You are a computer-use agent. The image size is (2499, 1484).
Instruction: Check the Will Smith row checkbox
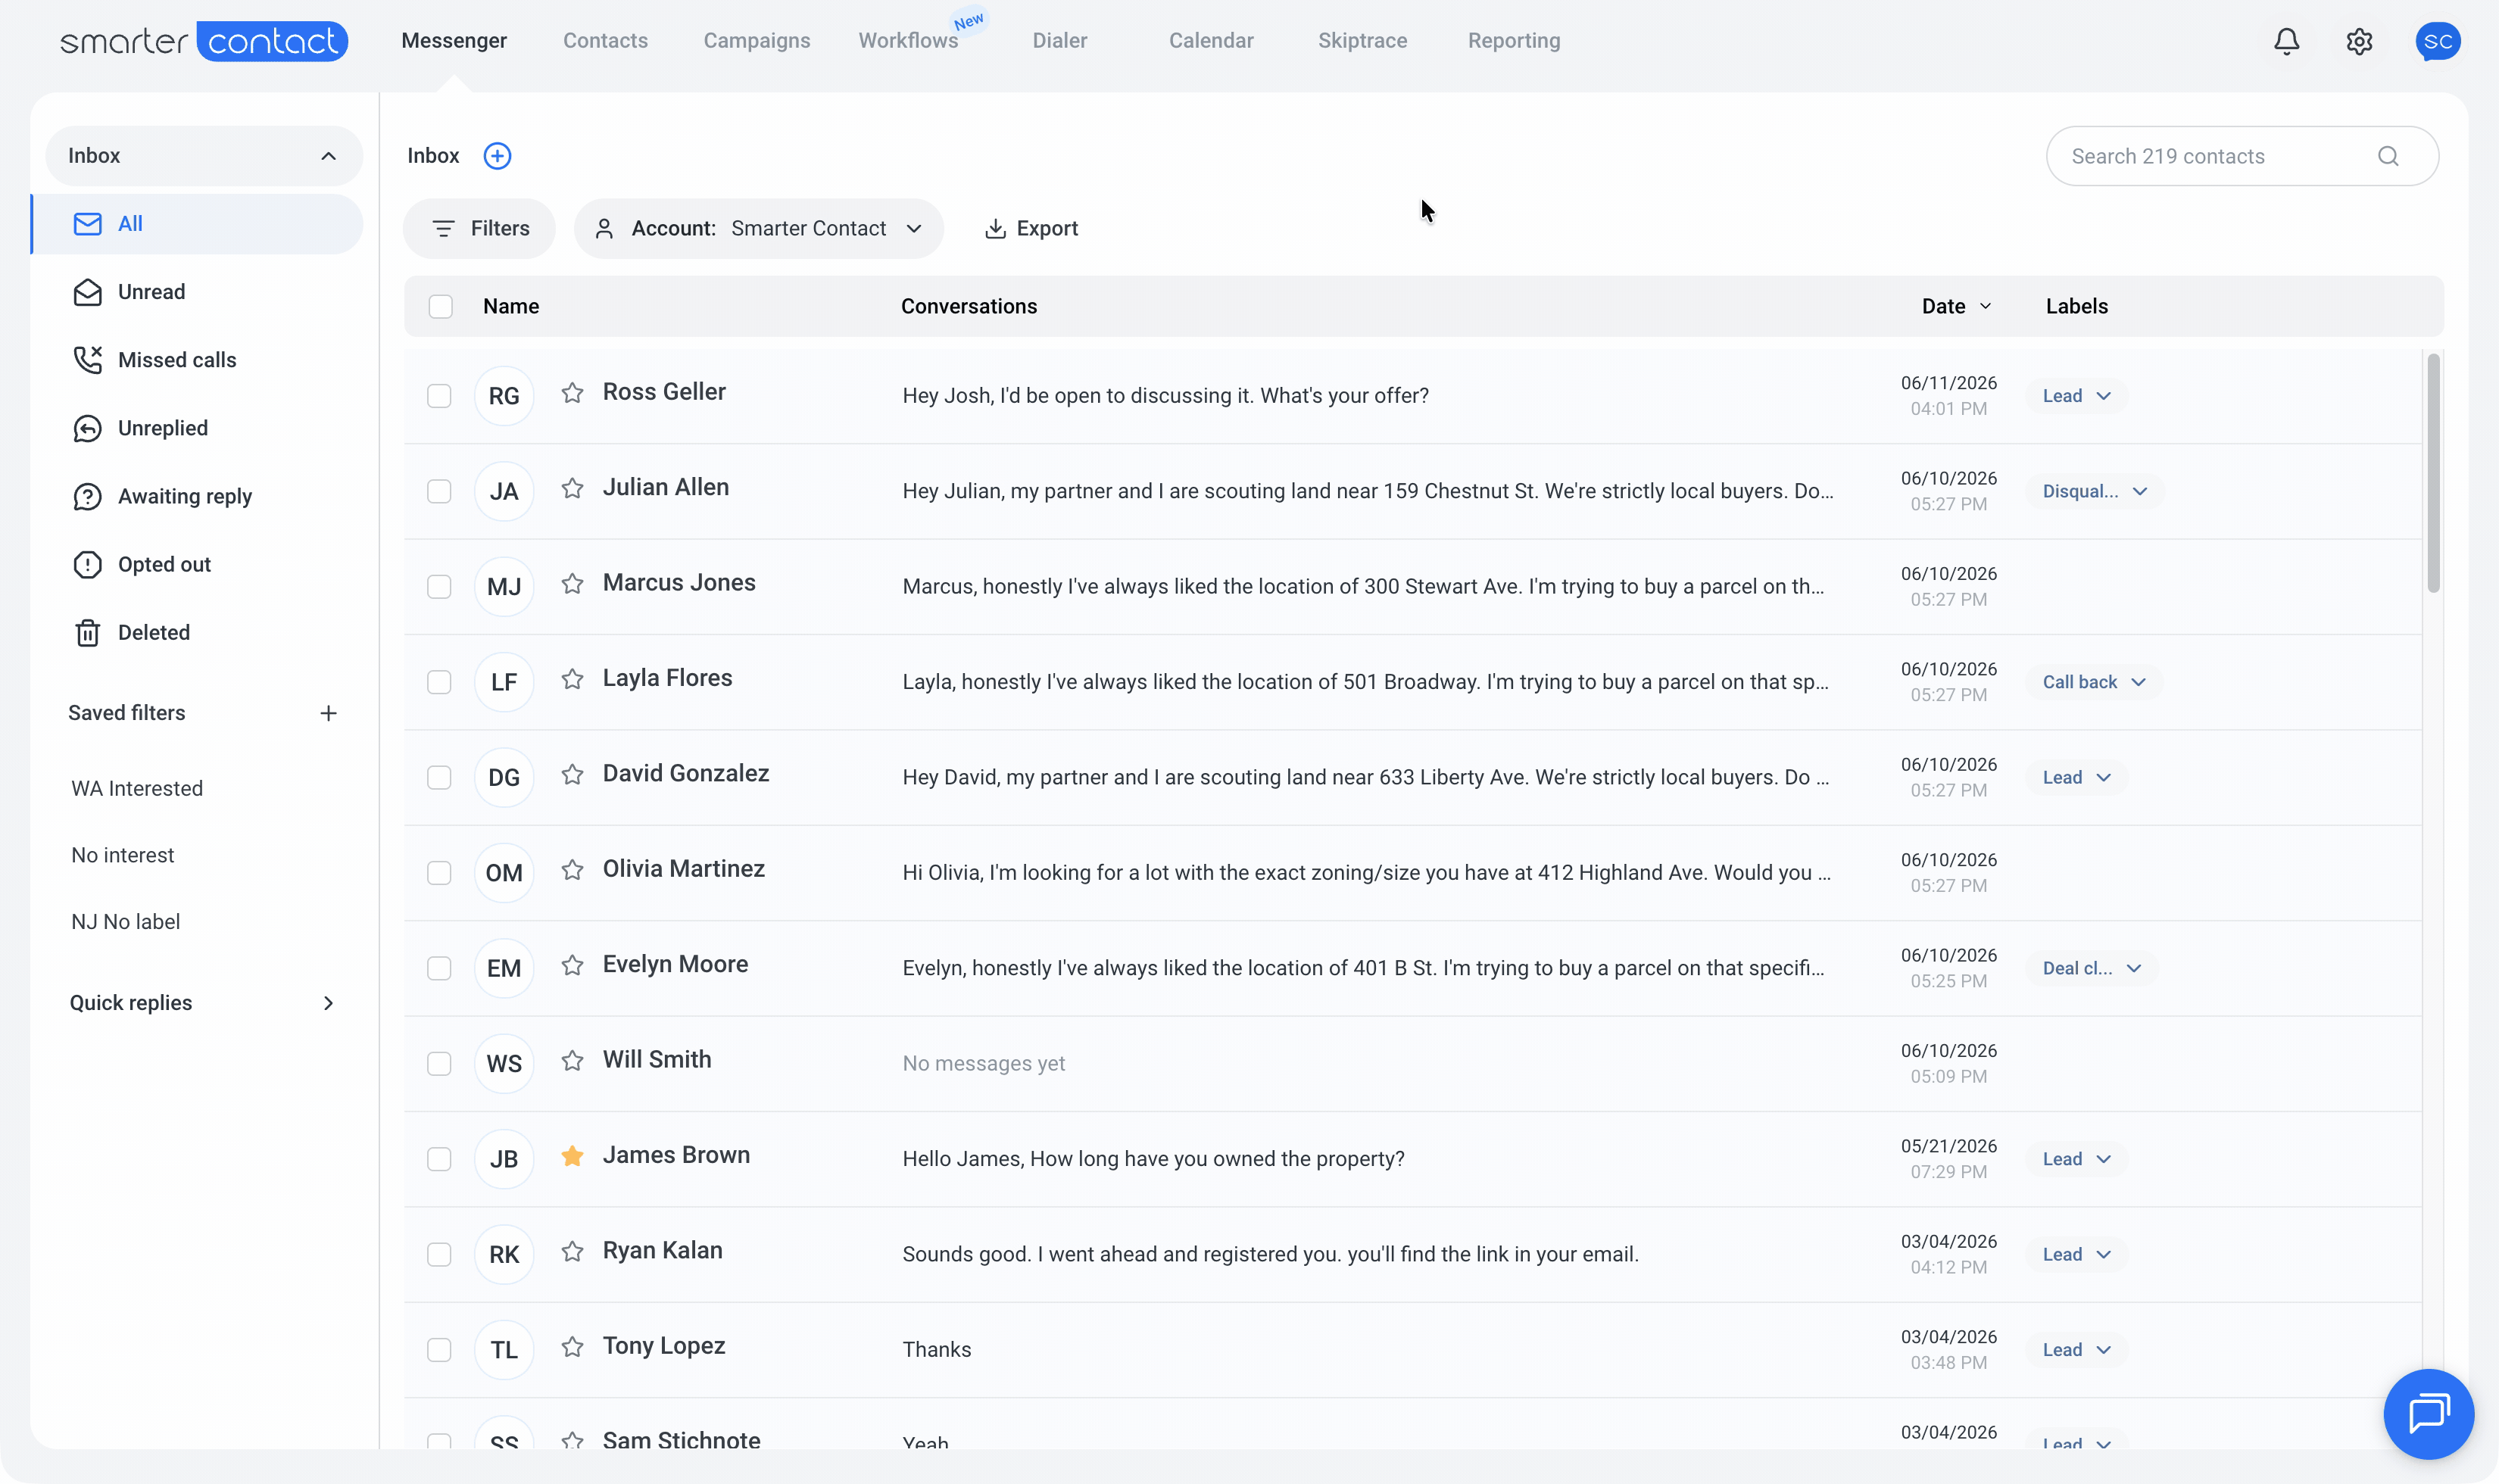pyautogui.click(x=439, y=1064)
